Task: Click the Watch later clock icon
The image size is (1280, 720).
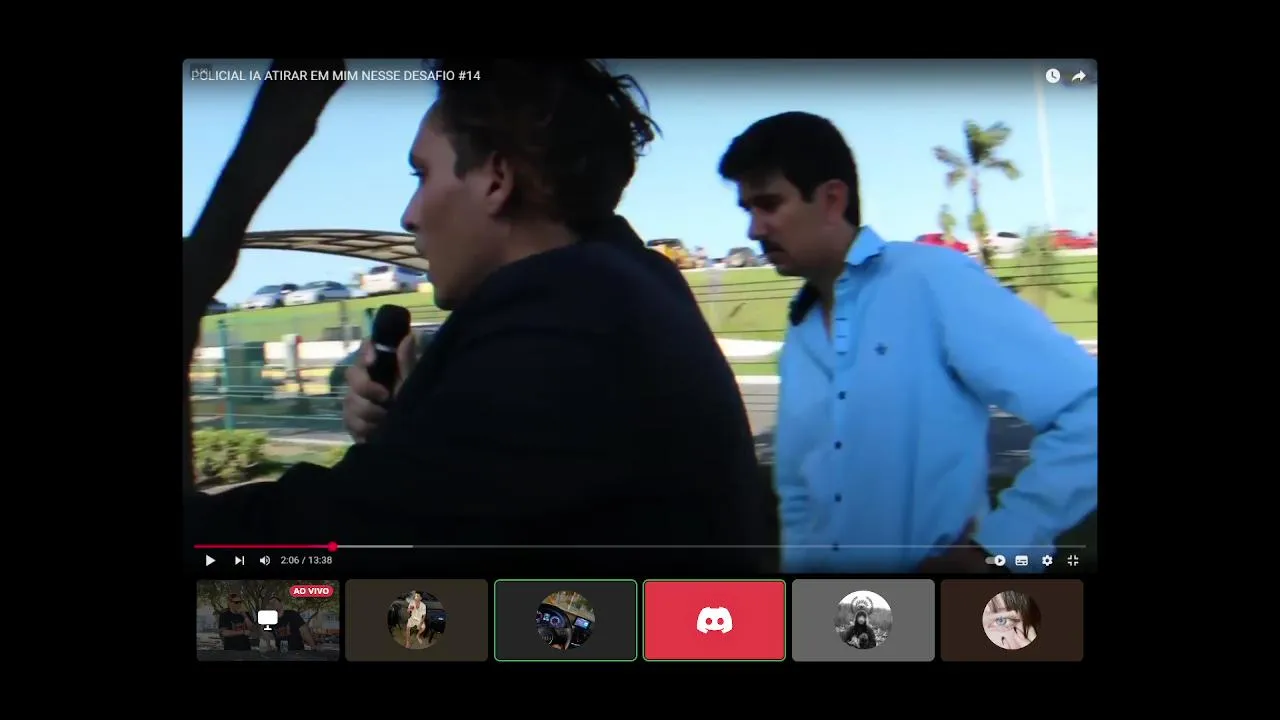Action: (1053, 76)
